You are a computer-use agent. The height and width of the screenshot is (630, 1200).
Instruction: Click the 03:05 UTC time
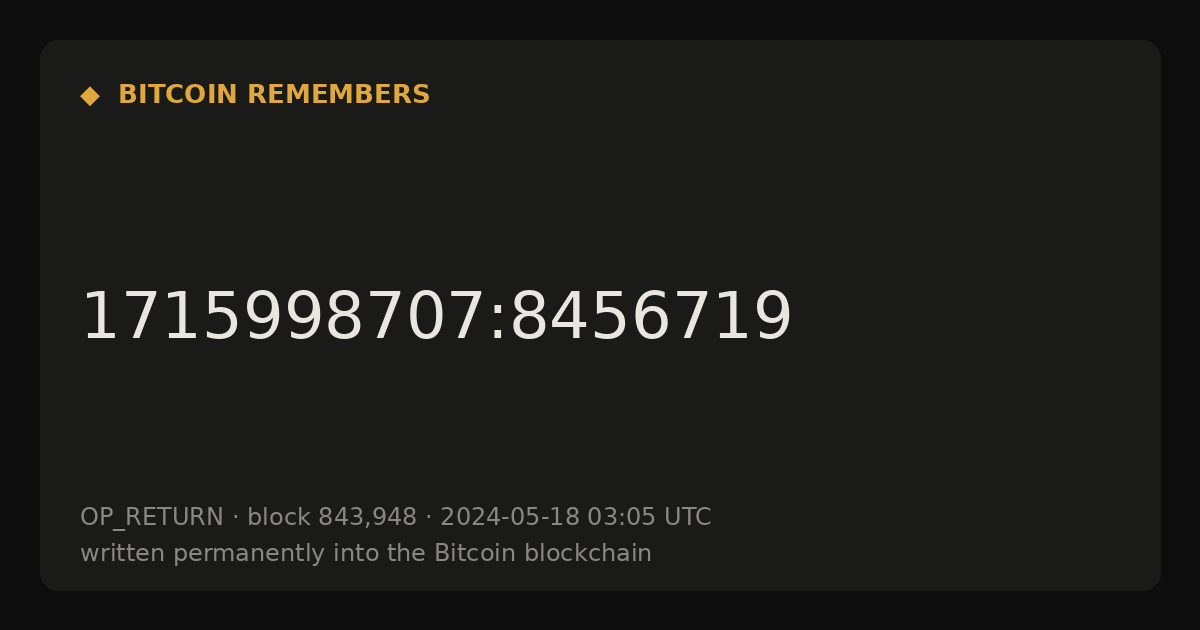click(x=649, y=518)
